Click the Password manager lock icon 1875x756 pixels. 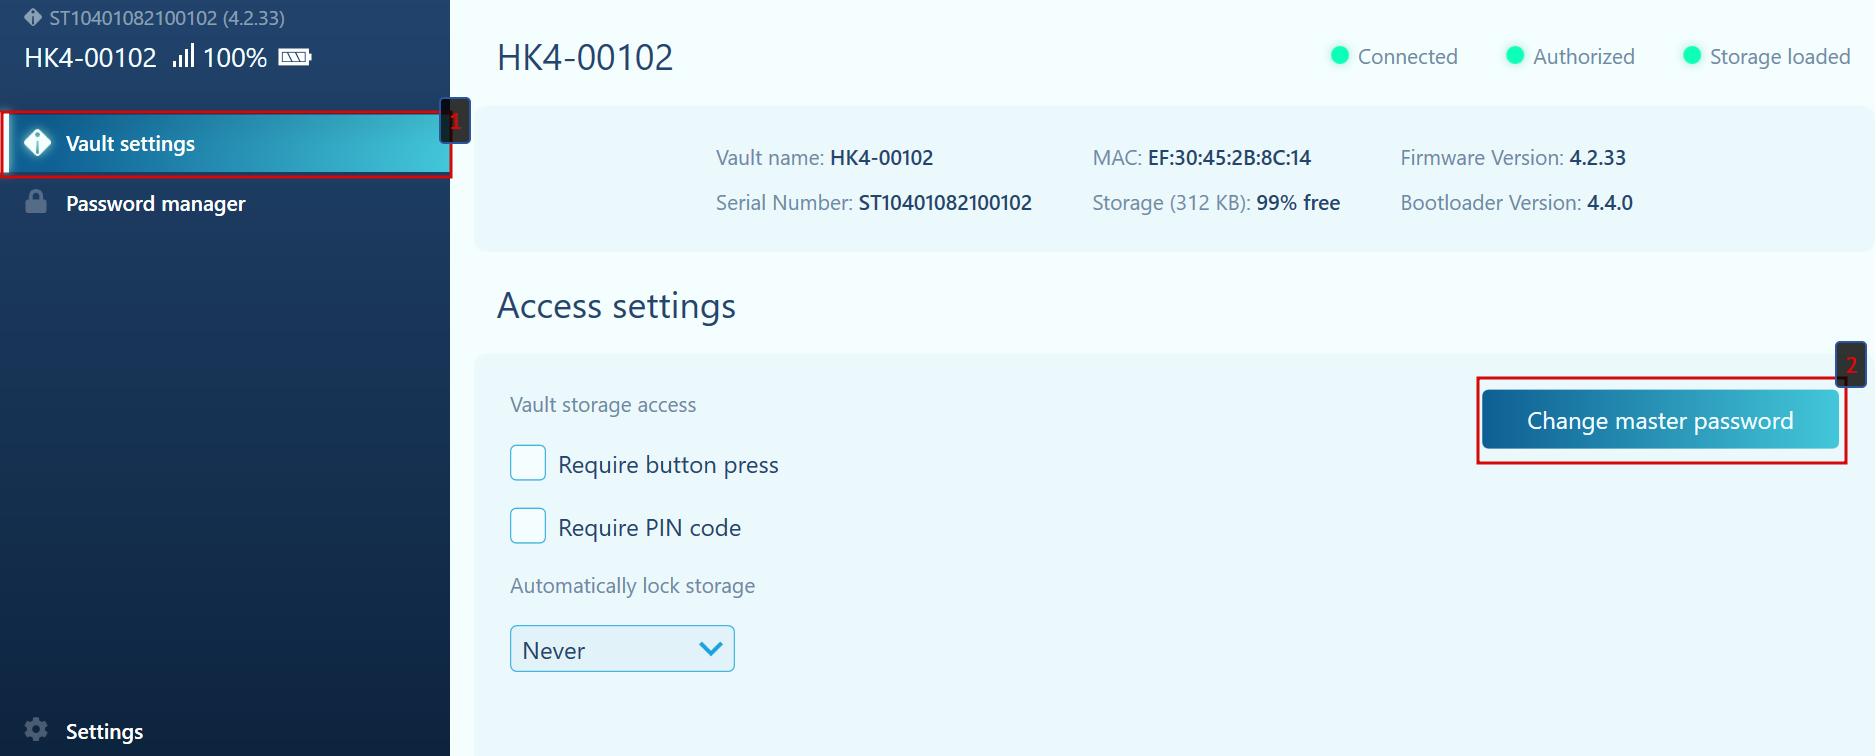36,202
